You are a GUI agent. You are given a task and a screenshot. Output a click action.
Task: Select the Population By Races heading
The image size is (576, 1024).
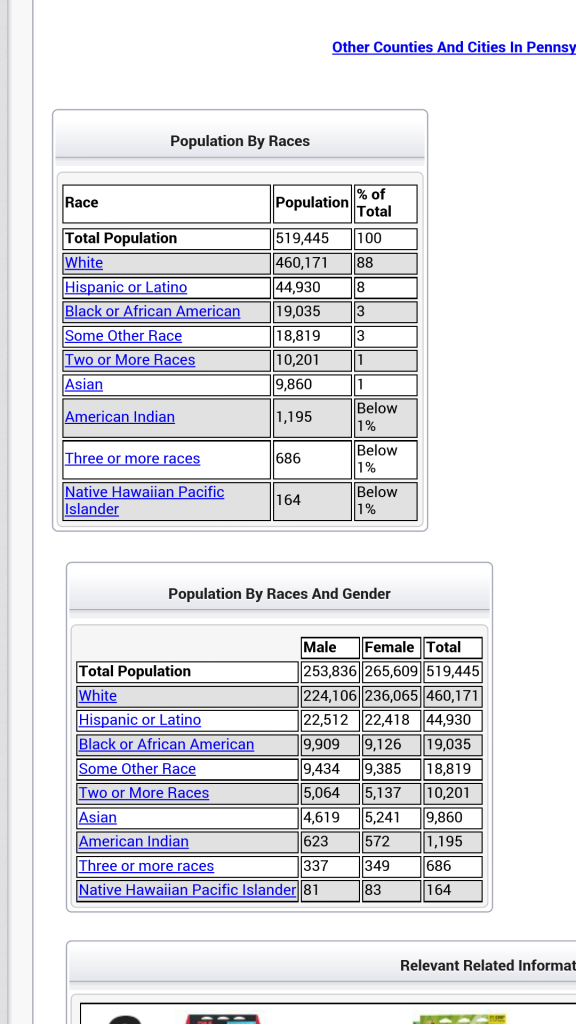(x=240, y=141)
